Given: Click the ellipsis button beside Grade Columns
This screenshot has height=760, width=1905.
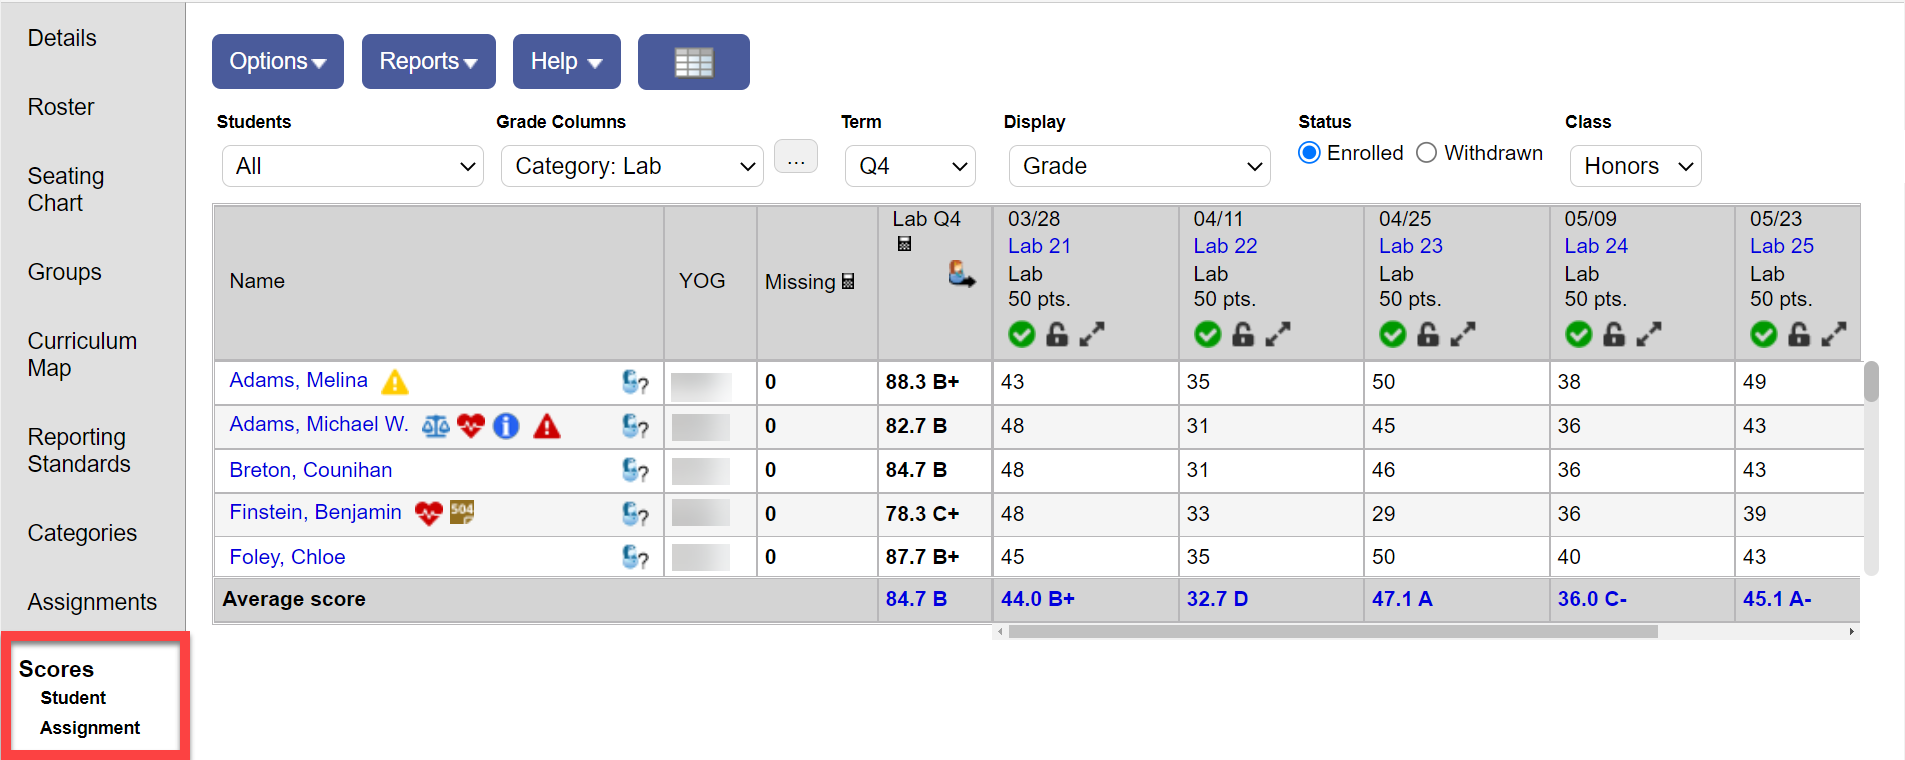Looking at the screenshot, I should tap(796, 158).
